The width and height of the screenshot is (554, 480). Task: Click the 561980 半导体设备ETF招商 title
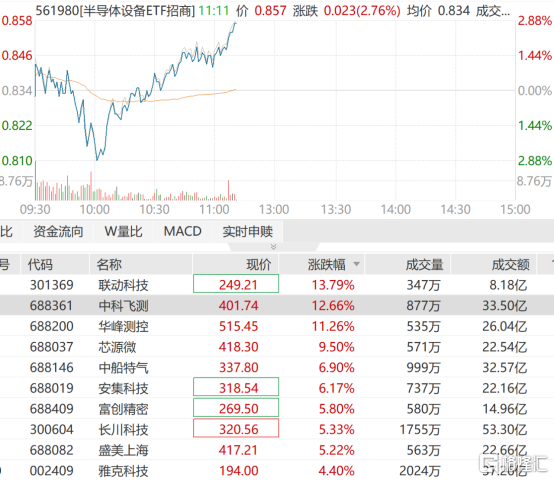[115, 11]
